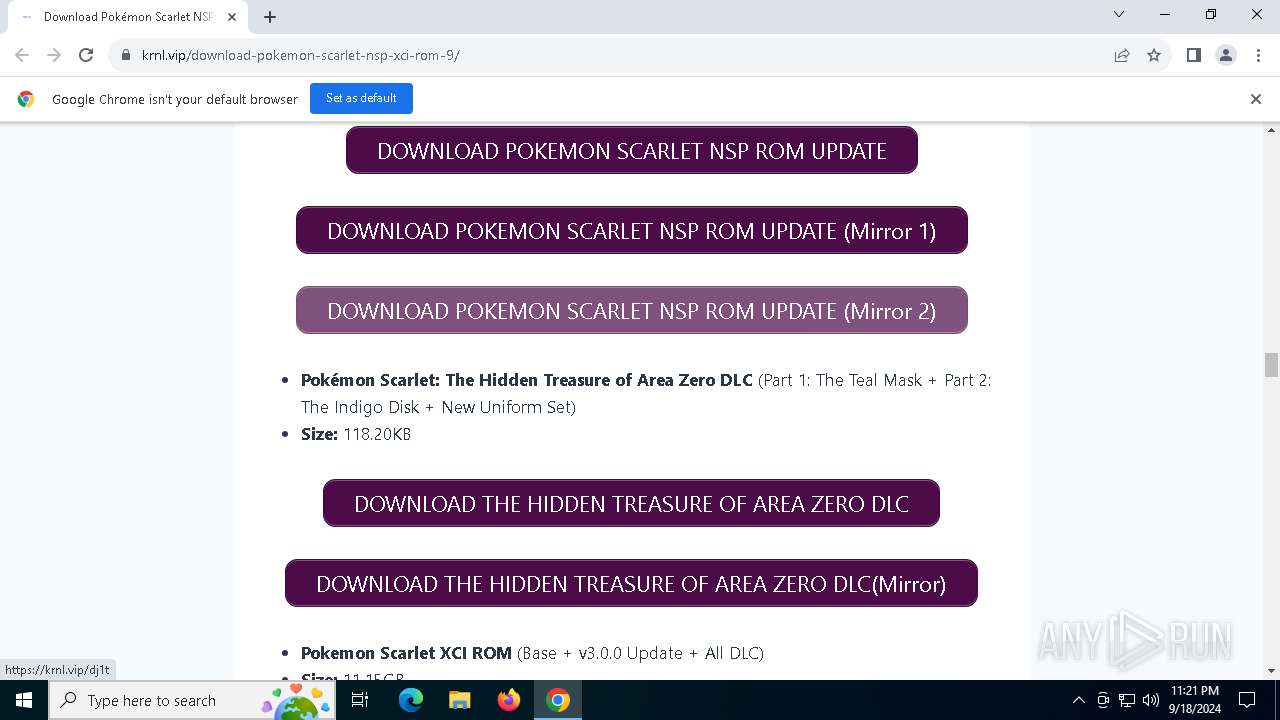Open the Chrome profile menu
The width and height of the screenshot is (1280, 720).
click(1226, 55)
